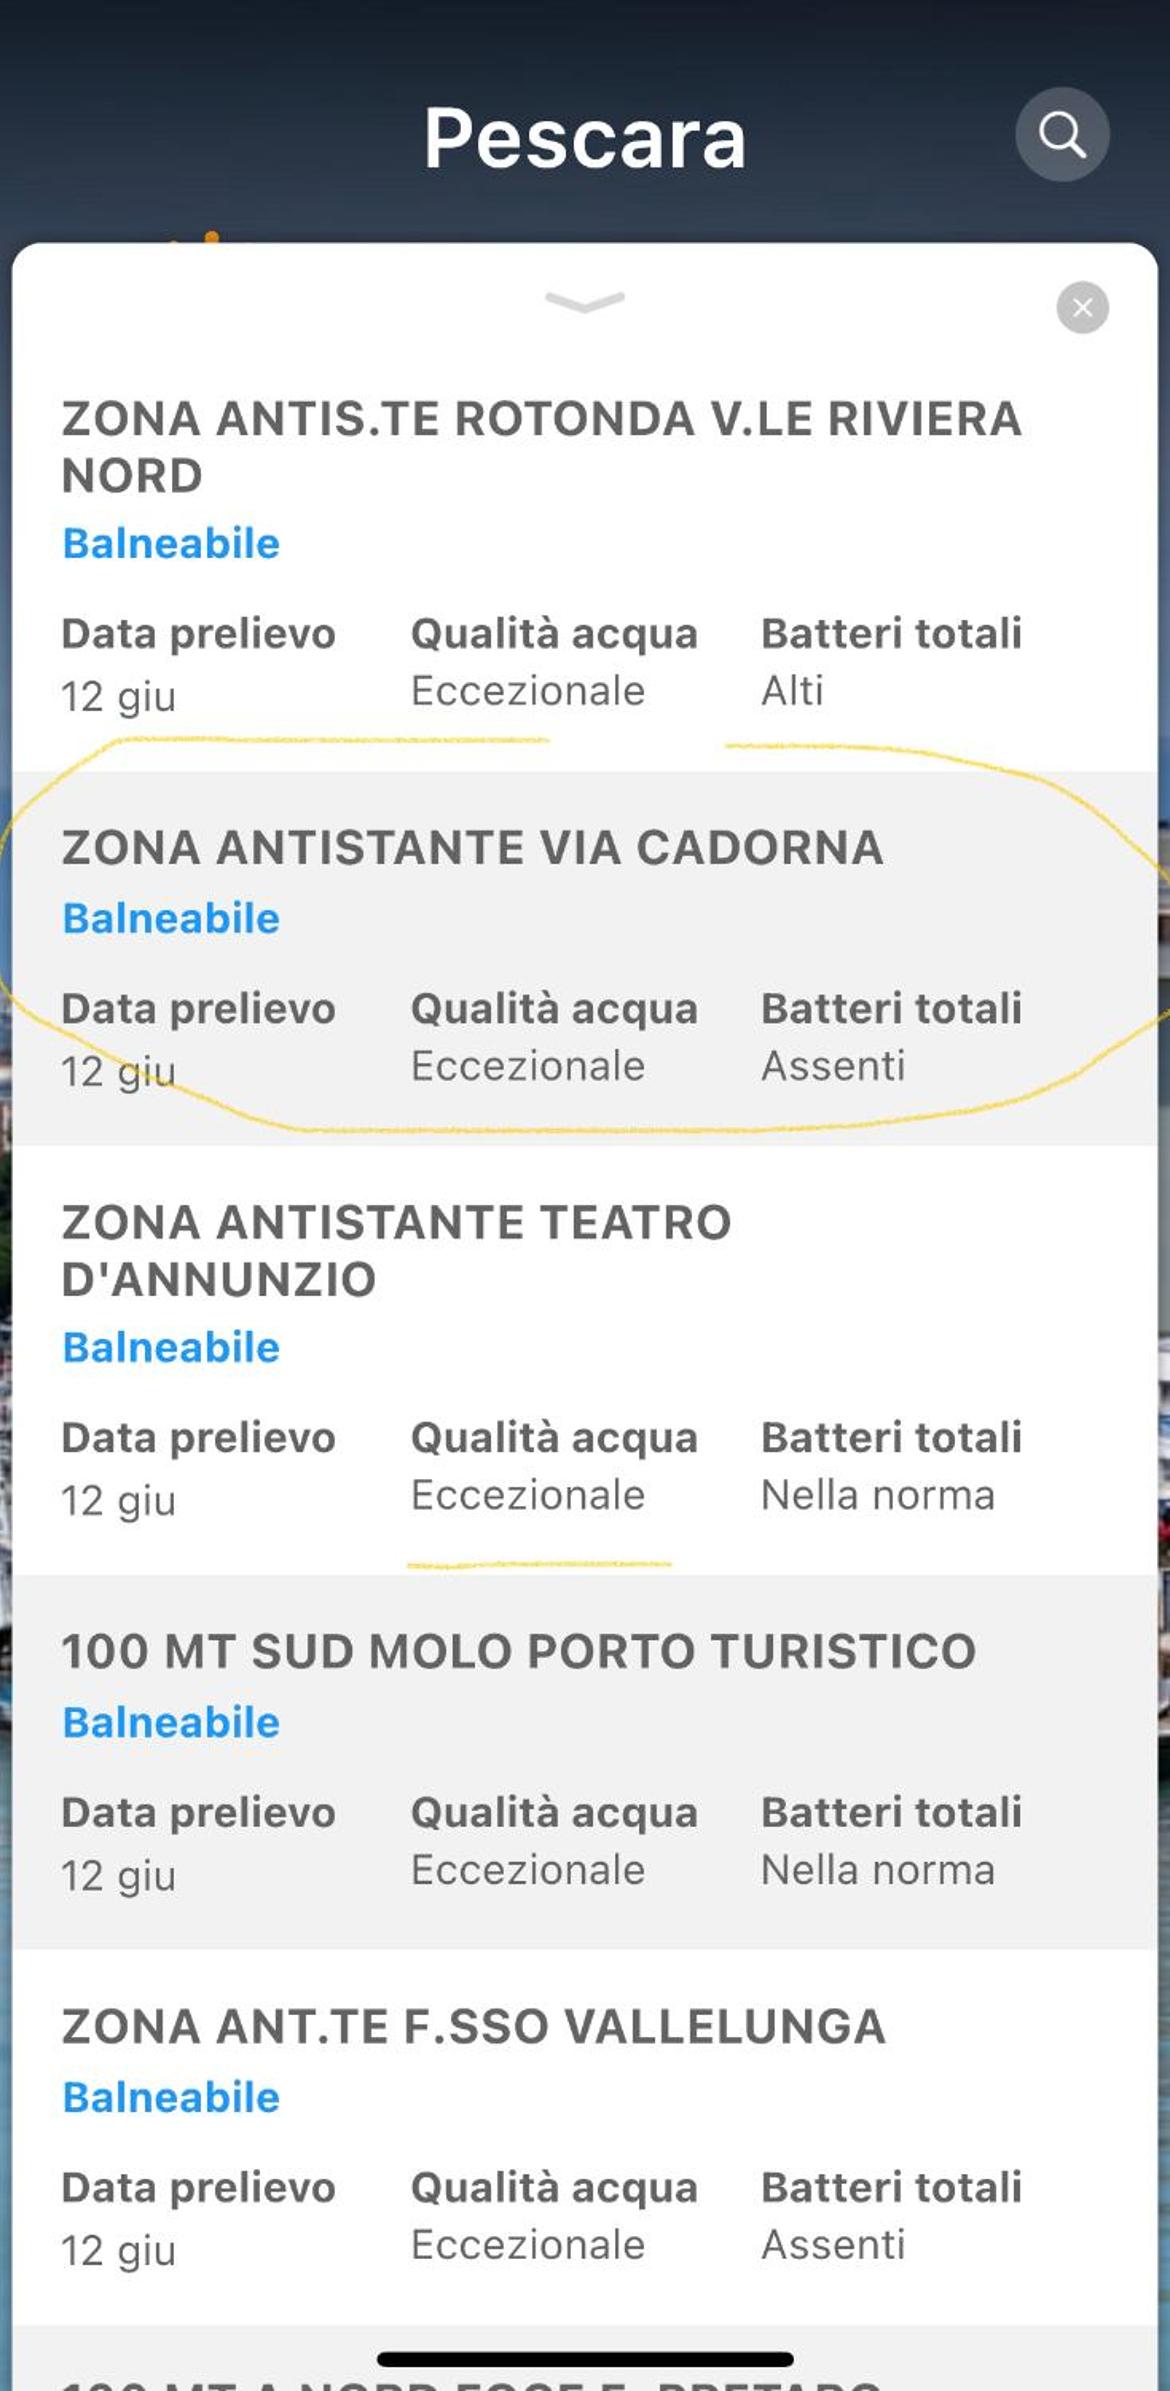Open the search magnifier icon
Viewport: 1170px width, 2391px height.
[x=1062, y=134]
